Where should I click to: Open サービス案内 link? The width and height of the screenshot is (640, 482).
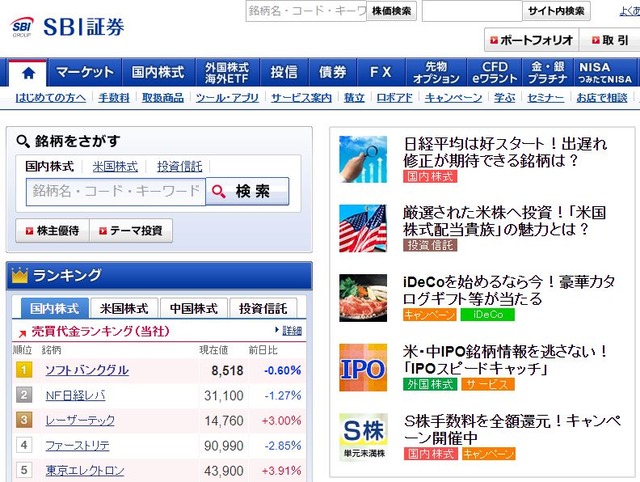tap(301, 98)
